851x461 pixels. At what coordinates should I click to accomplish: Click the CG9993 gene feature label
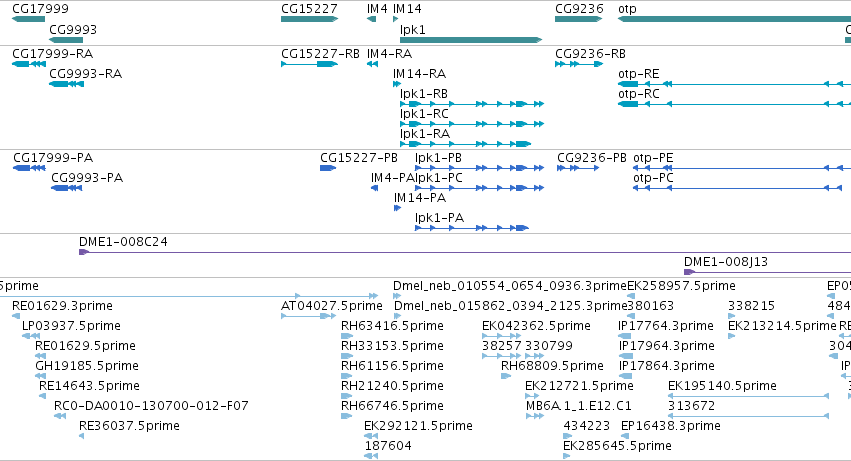point(73,30)
